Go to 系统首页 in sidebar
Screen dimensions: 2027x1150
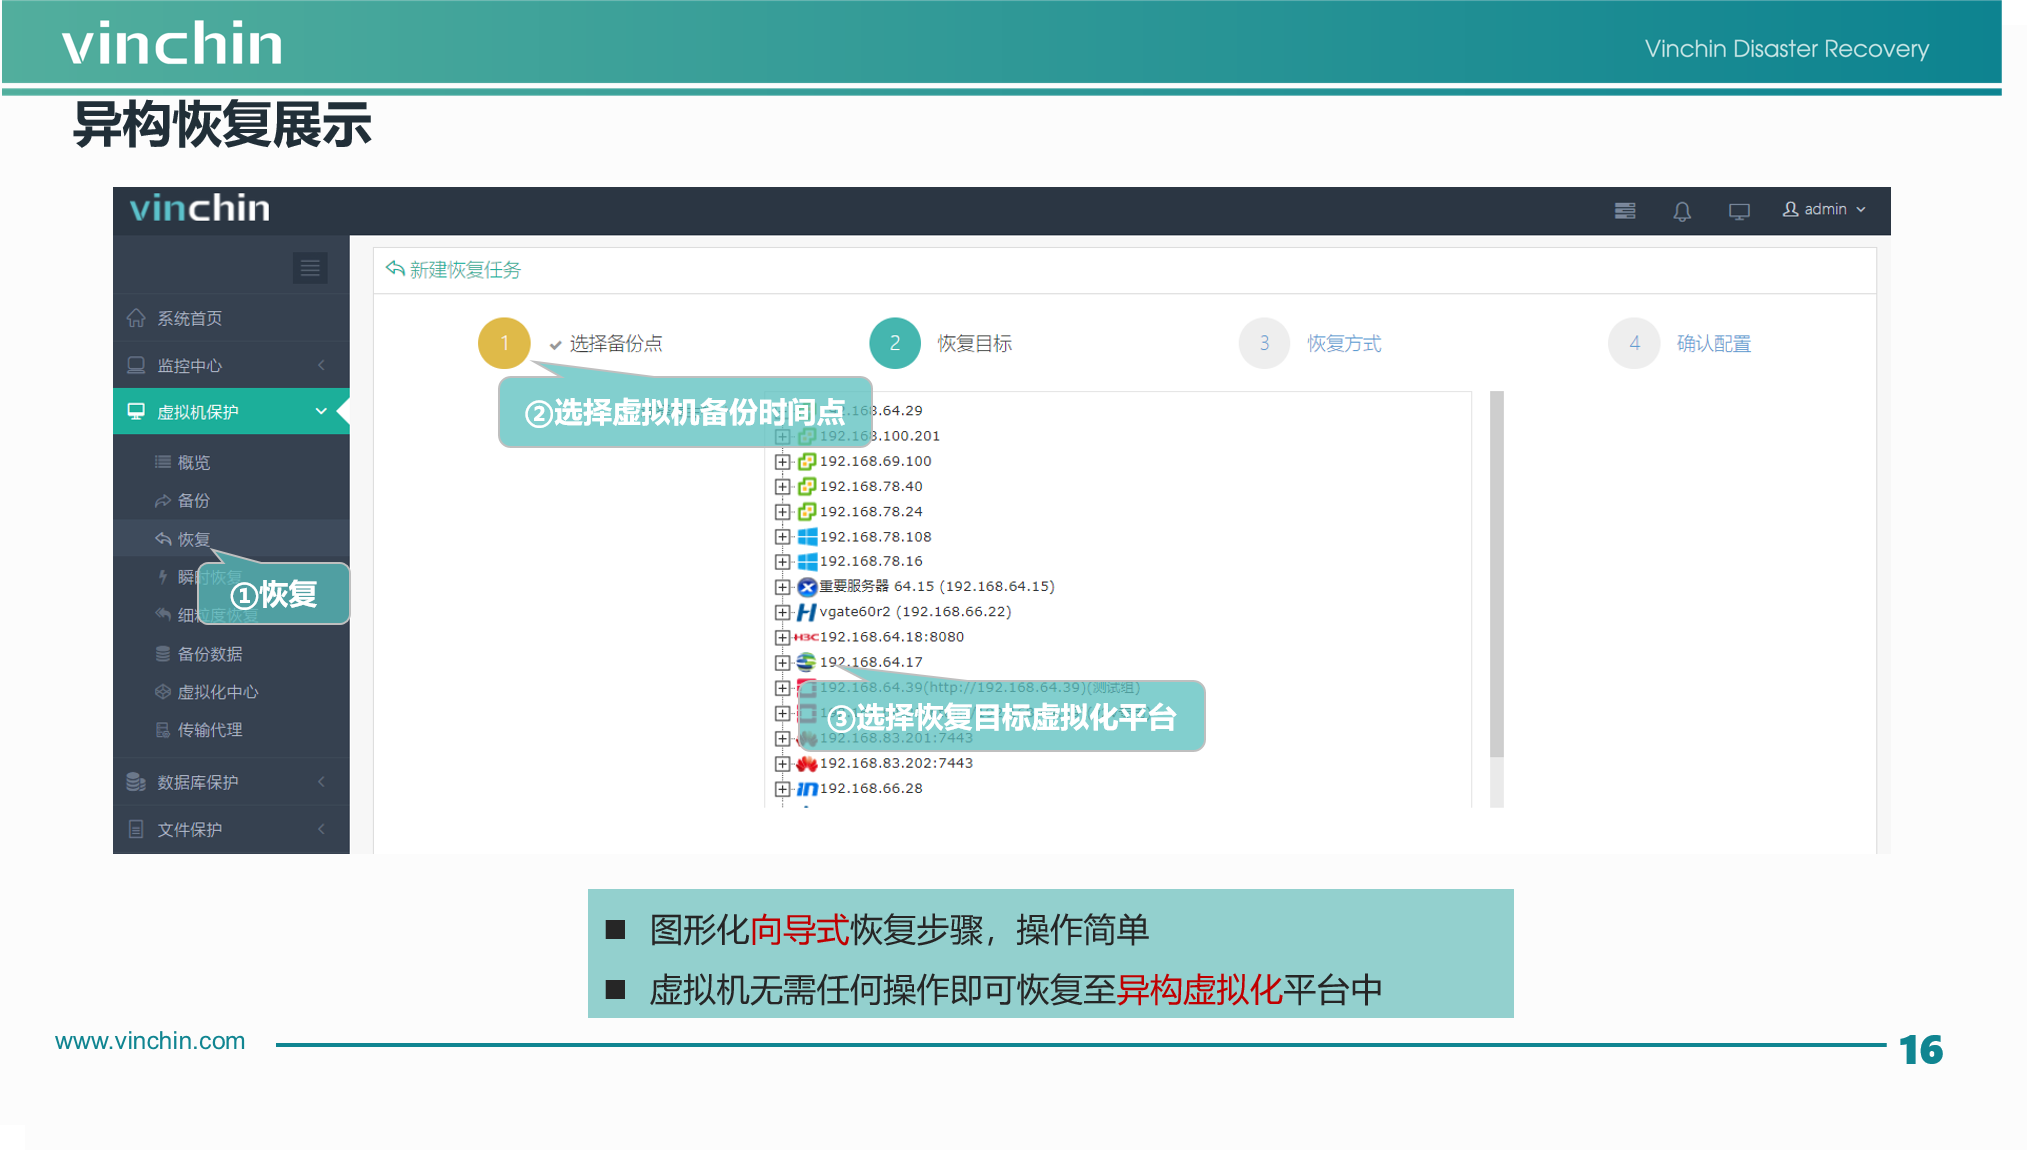point(231,318)
